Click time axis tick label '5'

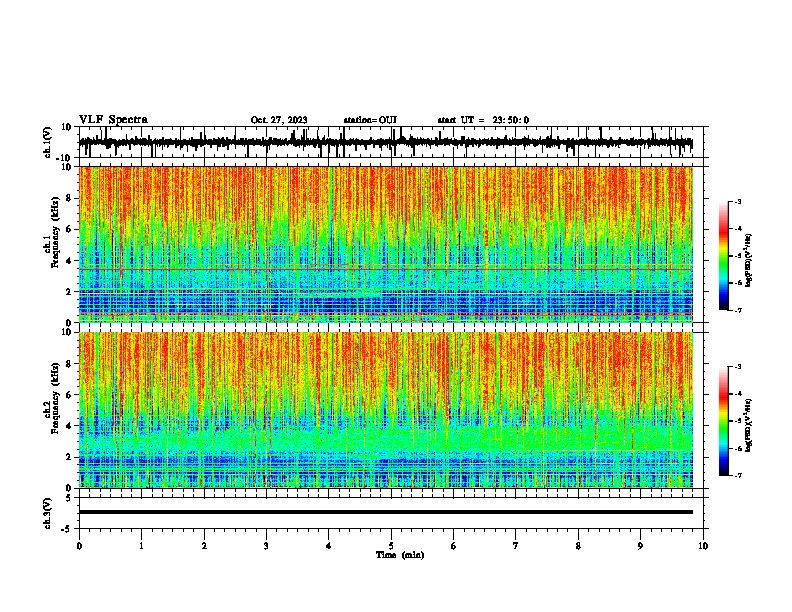pyautogui.click(x=391, y=546)
